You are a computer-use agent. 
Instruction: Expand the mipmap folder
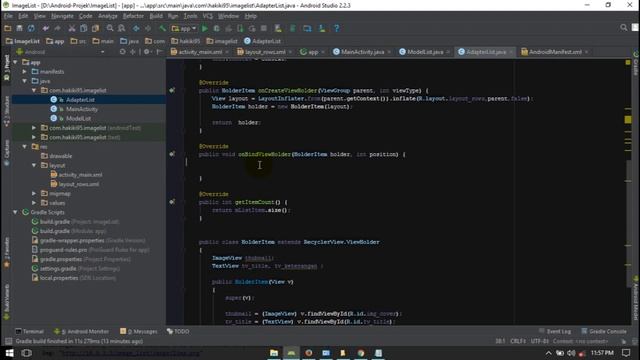coord(34,193)
